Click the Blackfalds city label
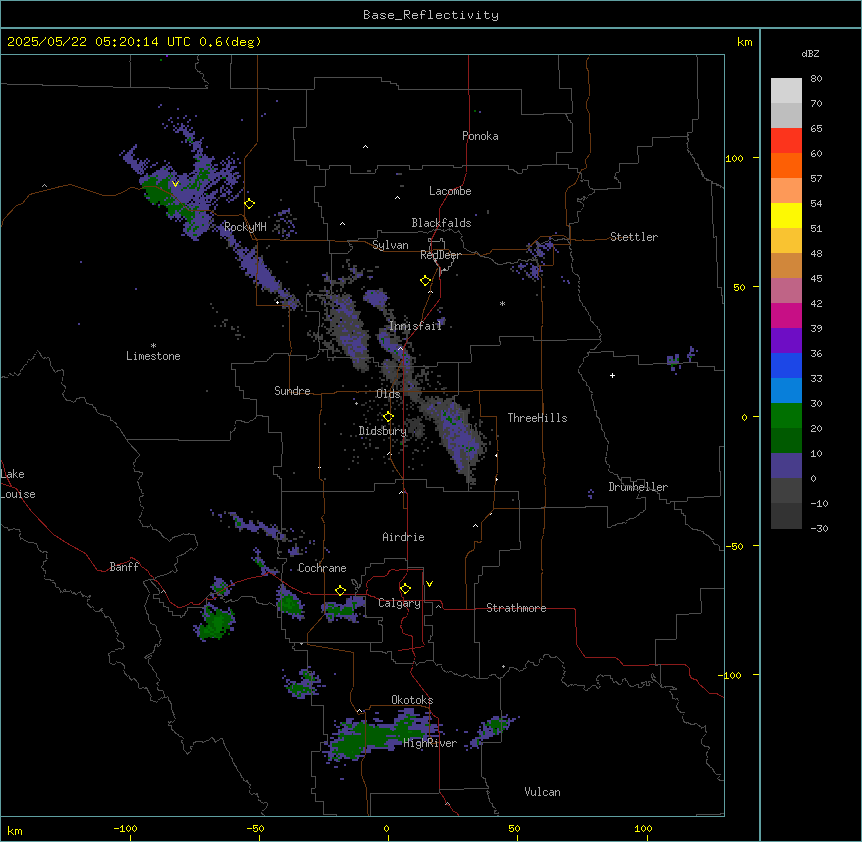This screenshot has width=862, height=842. tap(441, 223)
